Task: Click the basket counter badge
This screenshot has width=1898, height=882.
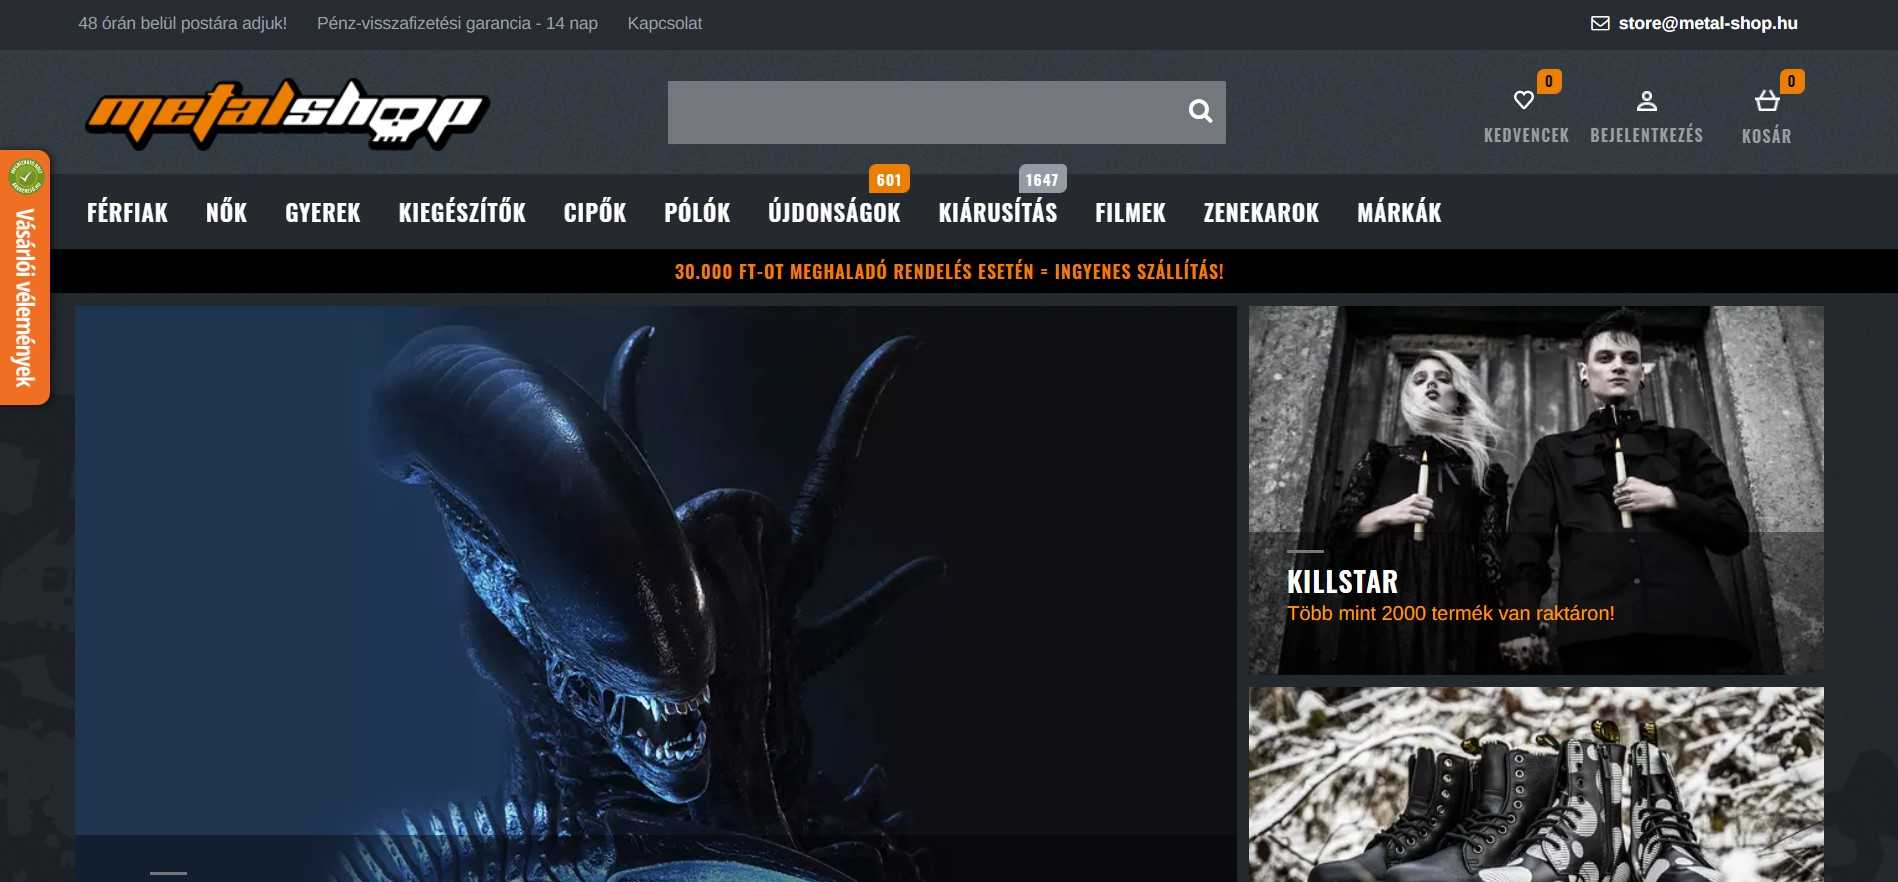Action: 1792,81
